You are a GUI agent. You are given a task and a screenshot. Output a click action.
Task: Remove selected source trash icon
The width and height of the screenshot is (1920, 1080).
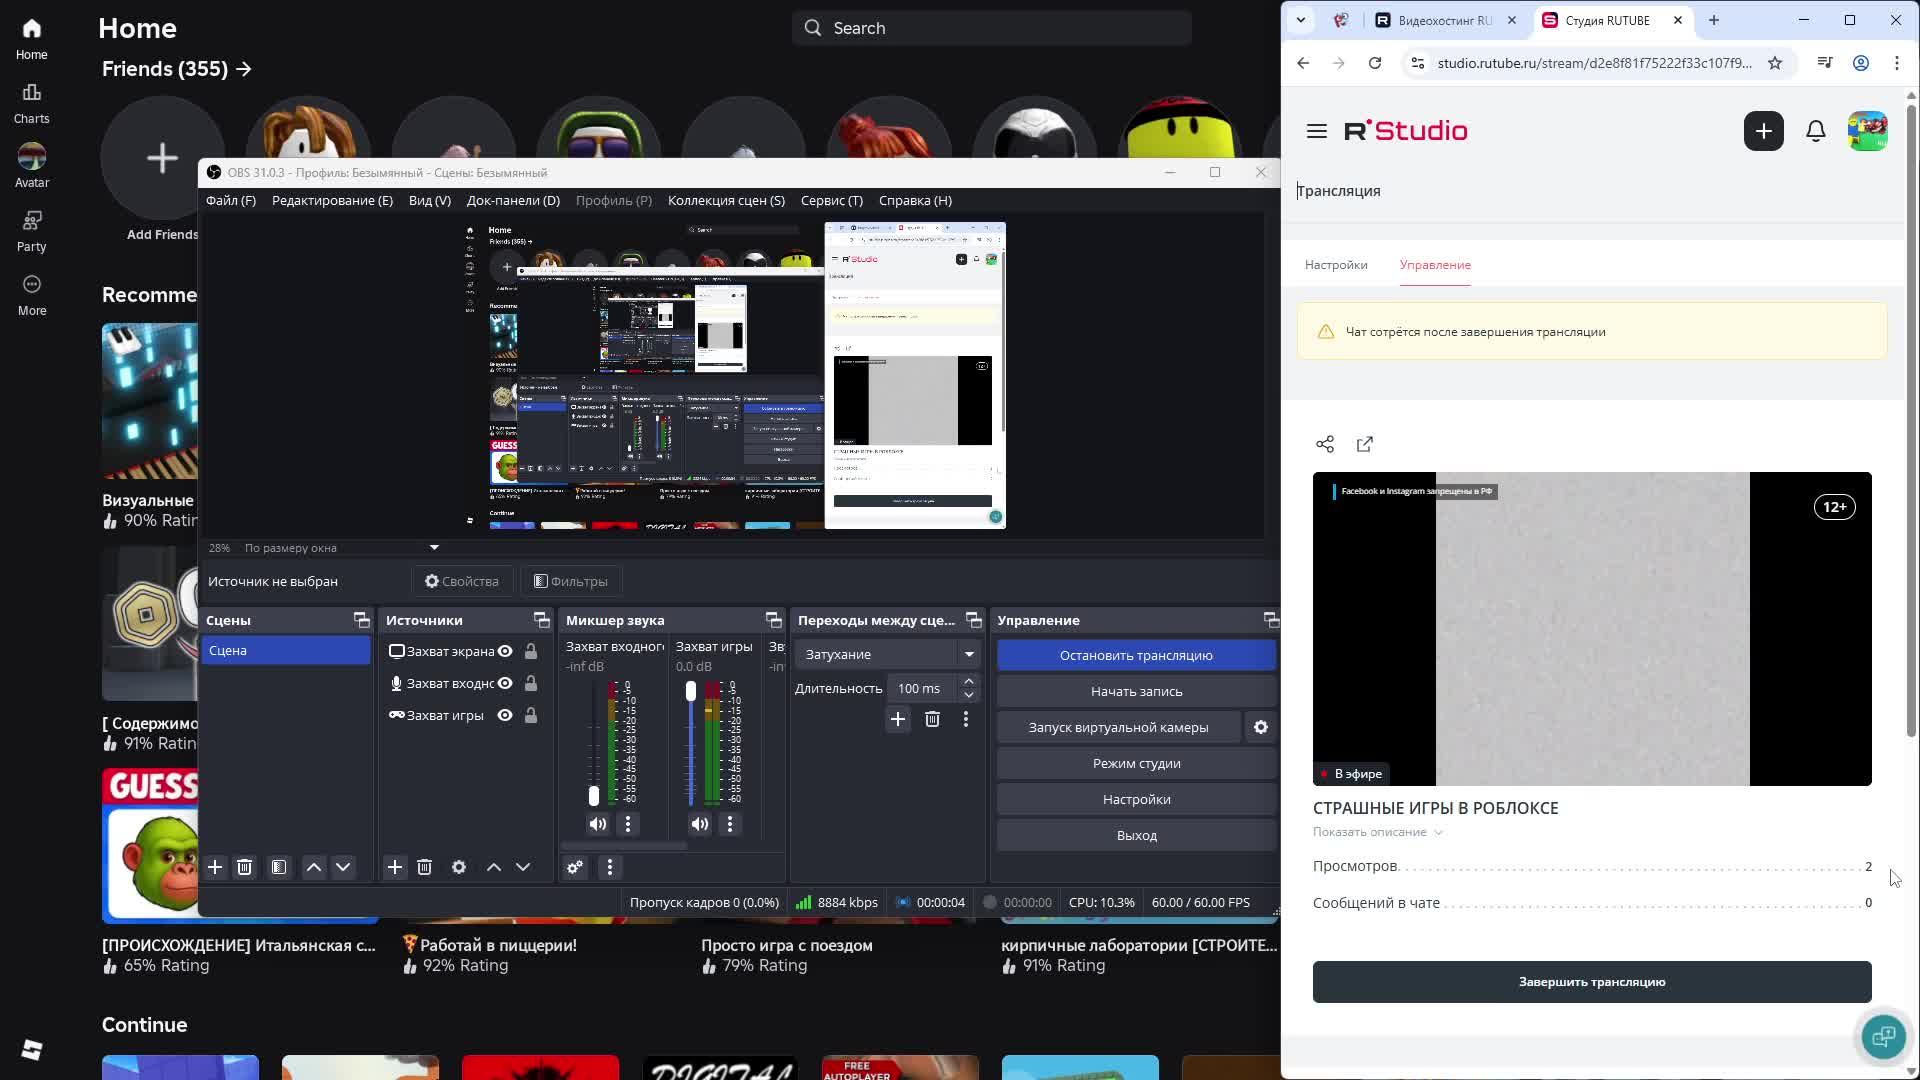(x=424, y=867)
